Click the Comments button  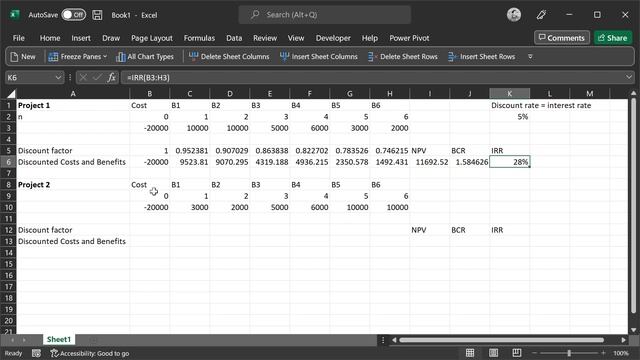pos(562,38)
